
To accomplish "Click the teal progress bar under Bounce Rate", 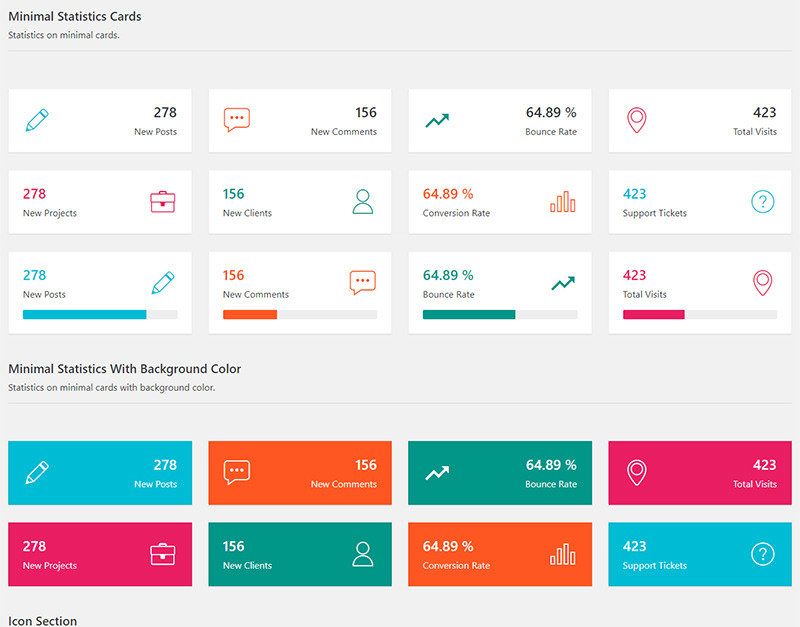I will tap(469, 314).
